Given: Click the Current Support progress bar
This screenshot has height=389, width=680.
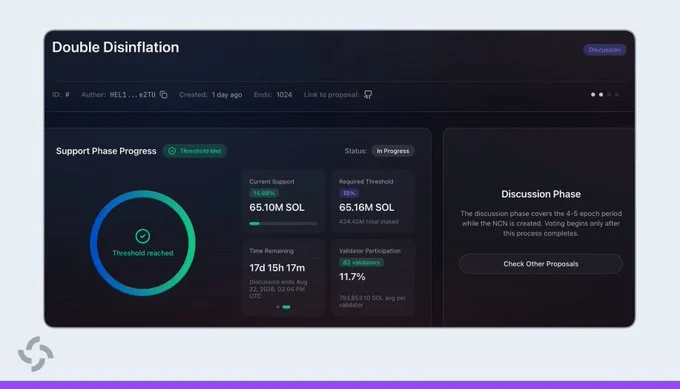Looking at the screenshot, I should [283, 223].
